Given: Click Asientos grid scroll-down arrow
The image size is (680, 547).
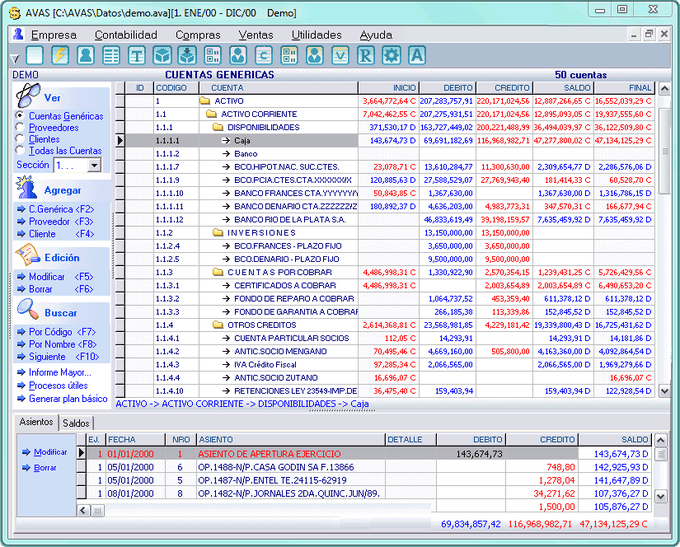Looking at the screenshot, I should pyautogui.click(x=660, y=496).
